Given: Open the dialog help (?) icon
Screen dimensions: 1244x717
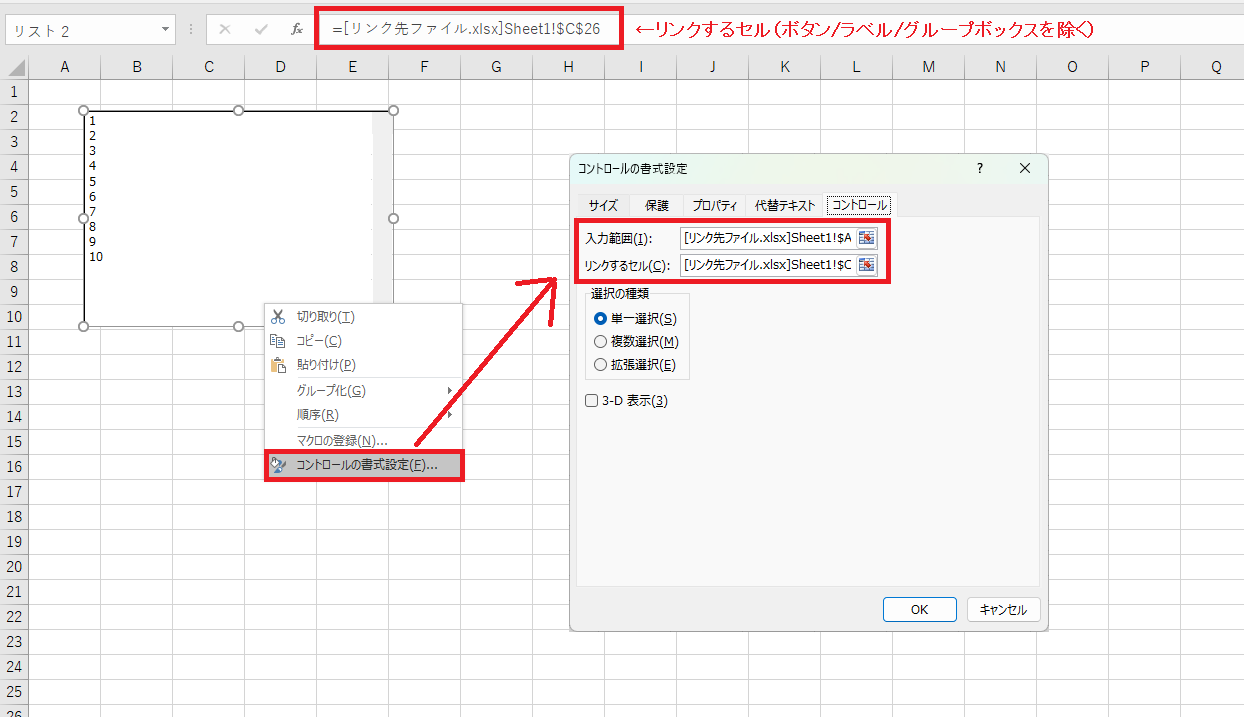Looking at the screenshot, I should 979,168.
